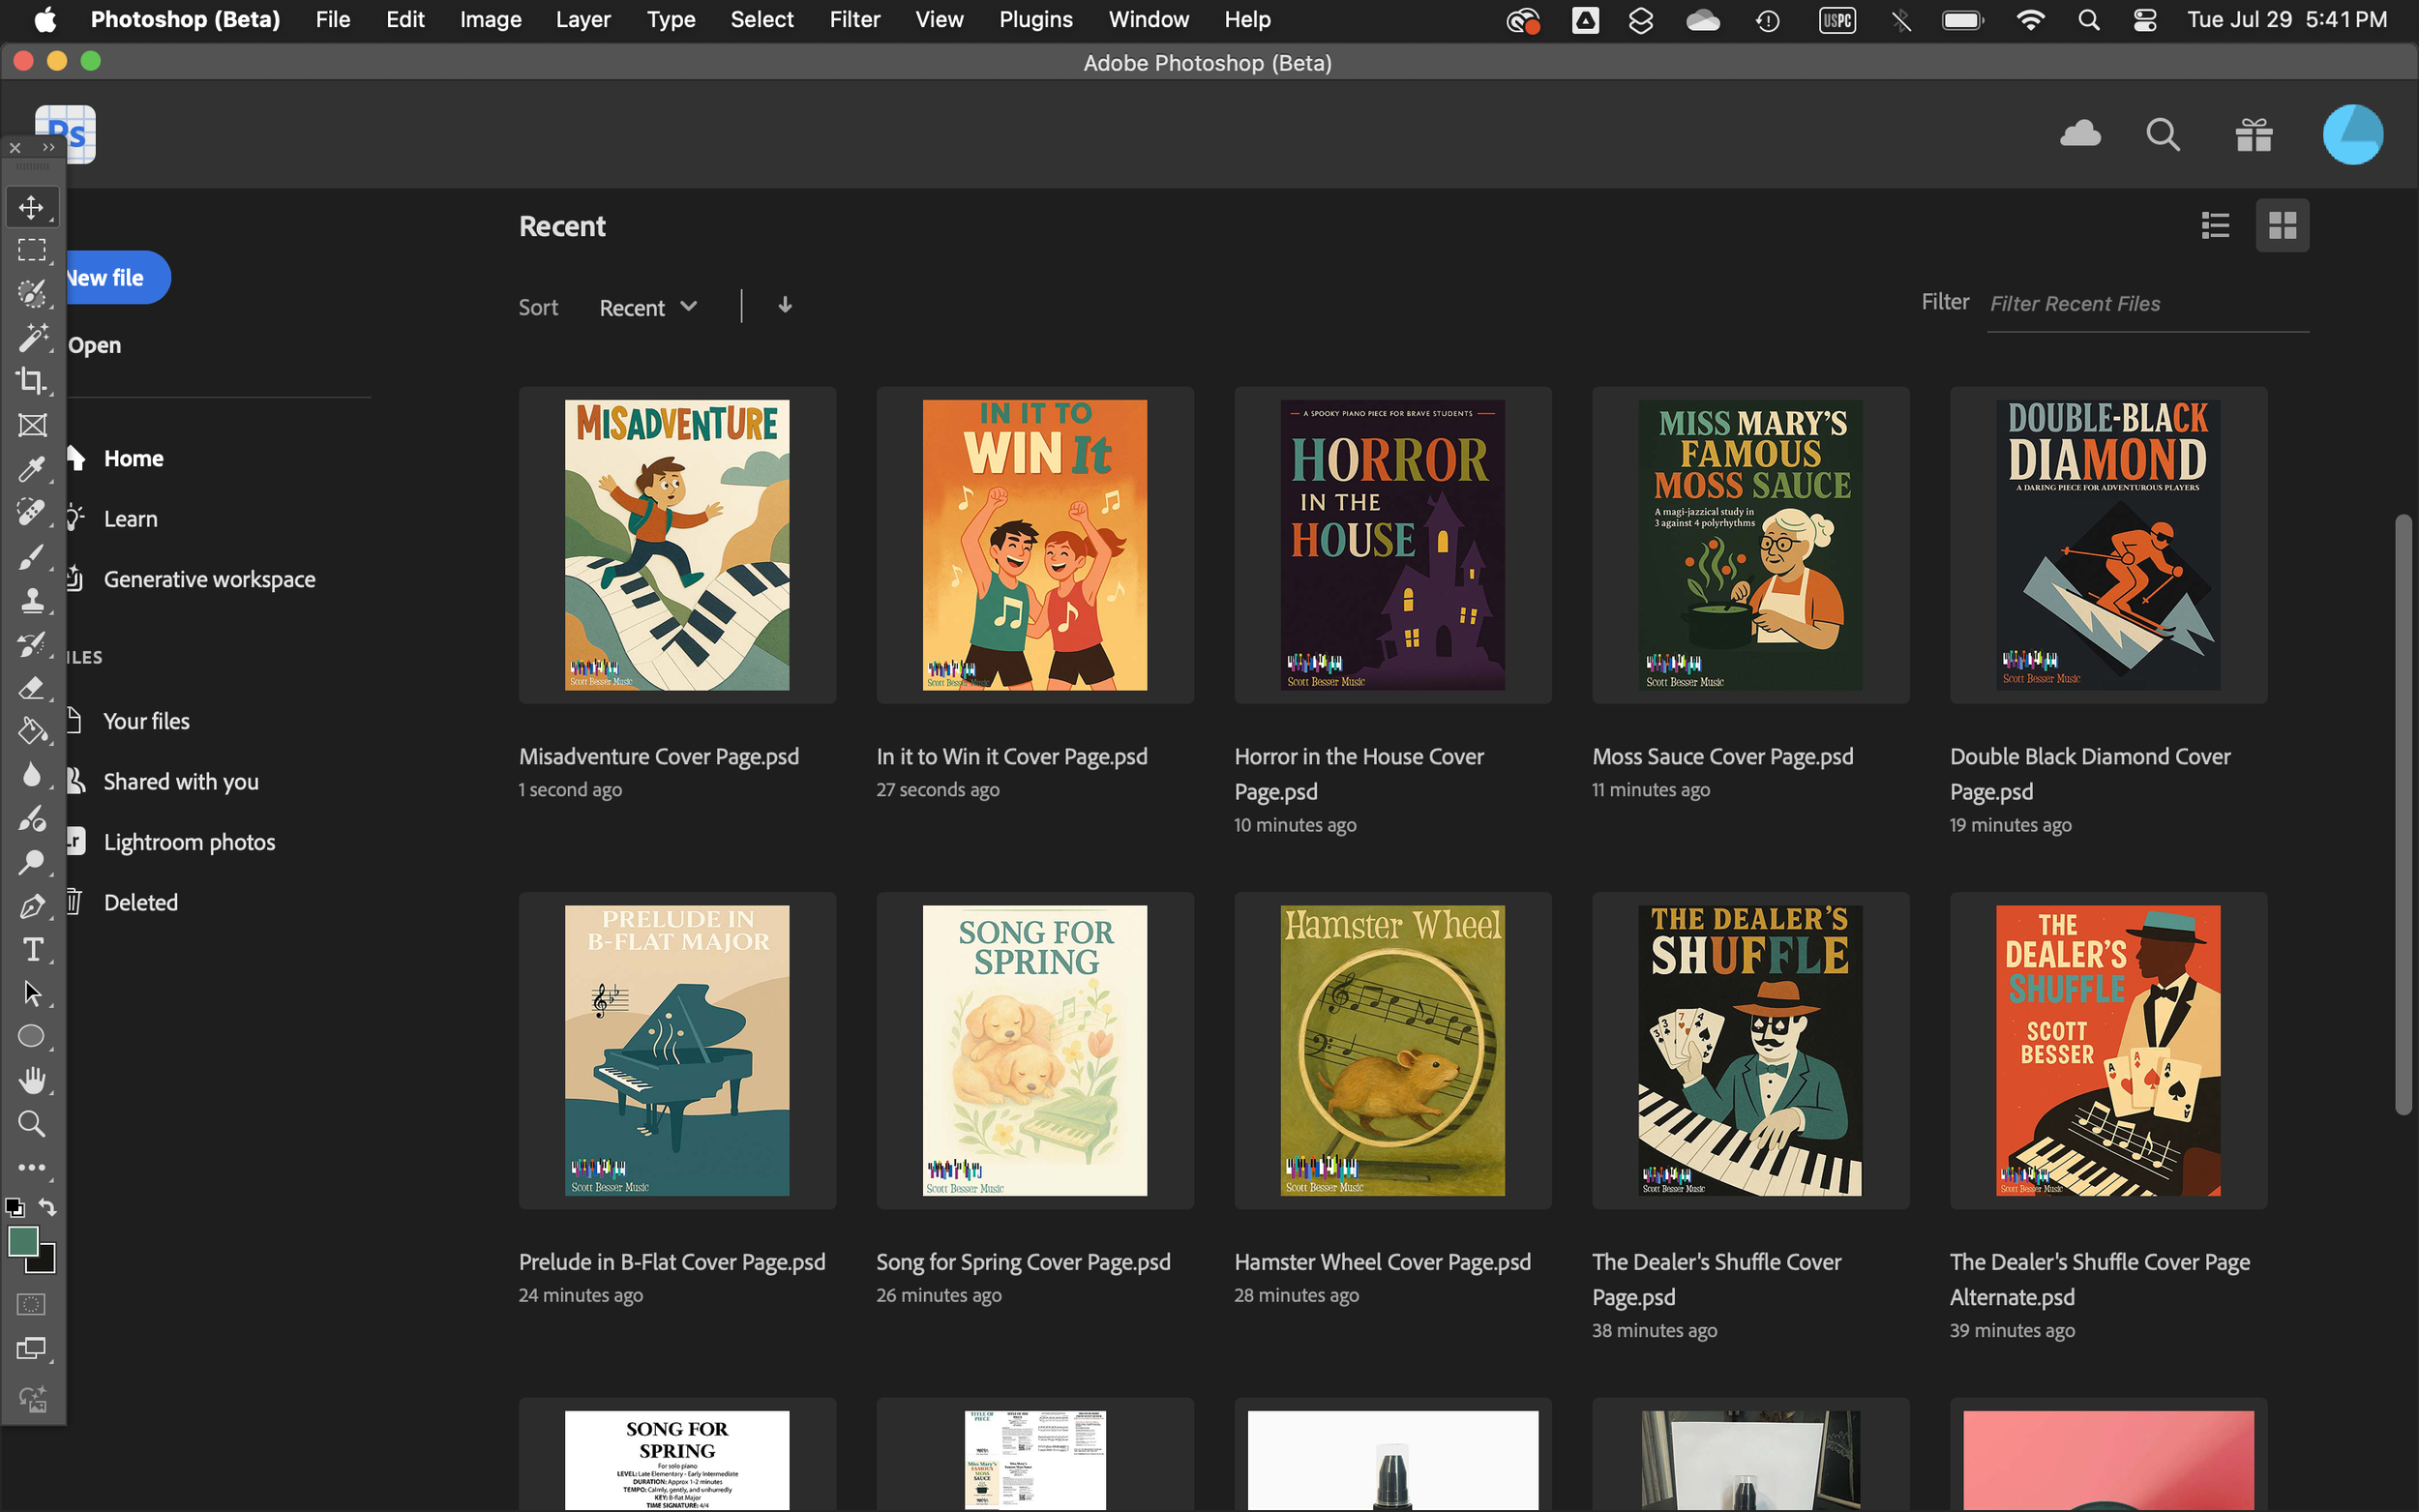Select the Clone Stamp tool
Image resolution: width=2419 pixels, height=1512 pixels.
(x=31, y=600)
